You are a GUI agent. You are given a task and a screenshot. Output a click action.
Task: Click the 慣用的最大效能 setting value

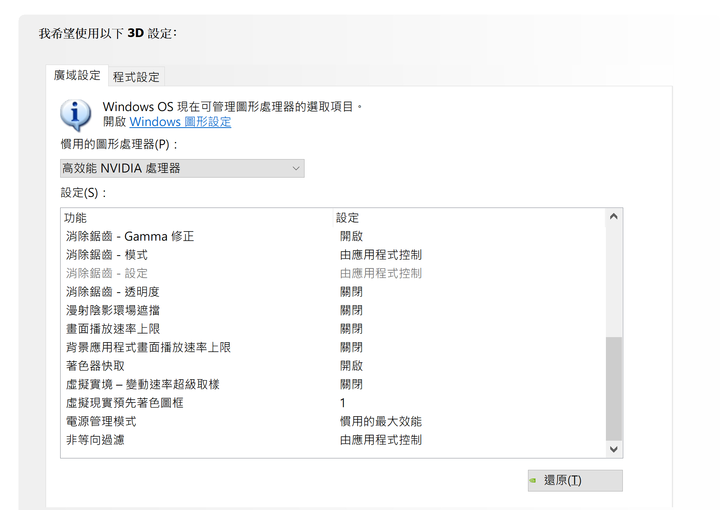[x=381, y=421]
